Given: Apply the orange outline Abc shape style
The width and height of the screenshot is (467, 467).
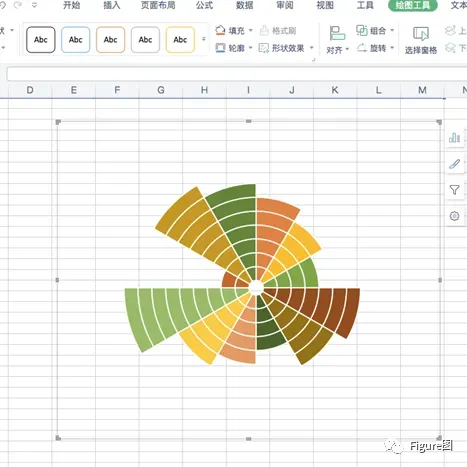Looking at the screenshot, I should [110, 40].
